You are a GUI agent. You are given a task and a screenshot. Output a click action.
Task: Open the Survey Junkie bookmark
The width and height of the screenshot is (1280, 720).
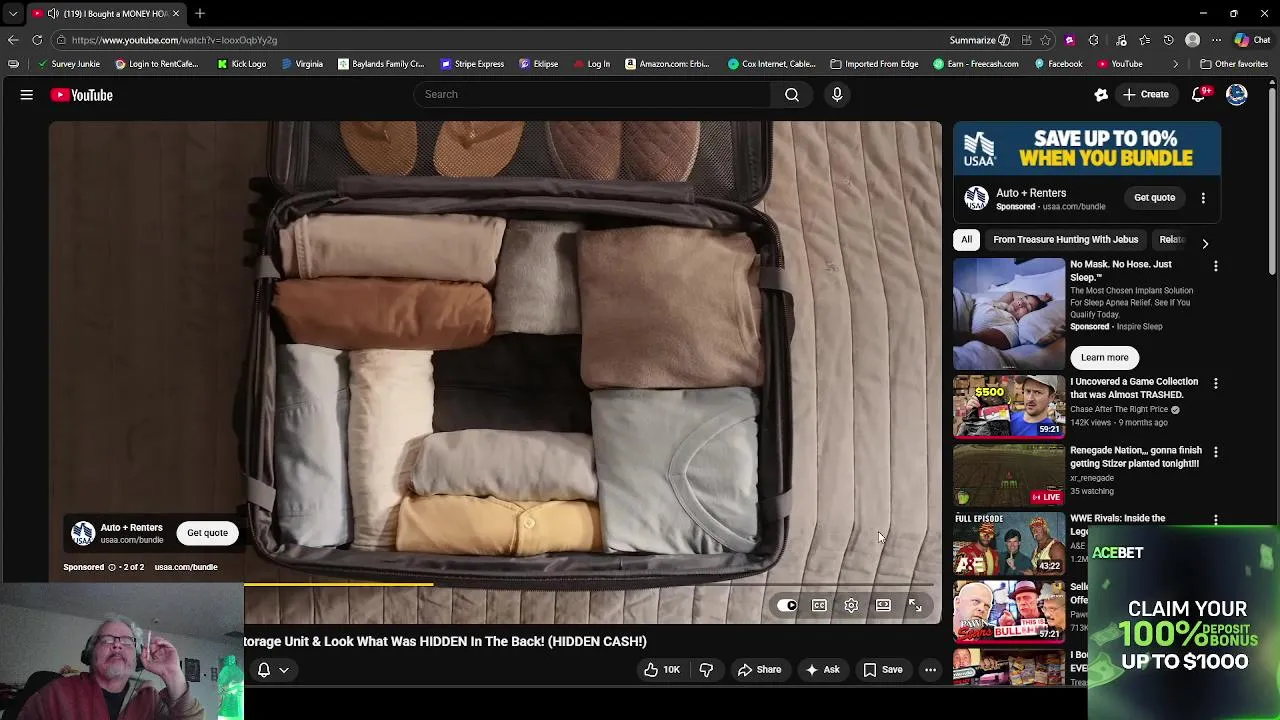68,64
